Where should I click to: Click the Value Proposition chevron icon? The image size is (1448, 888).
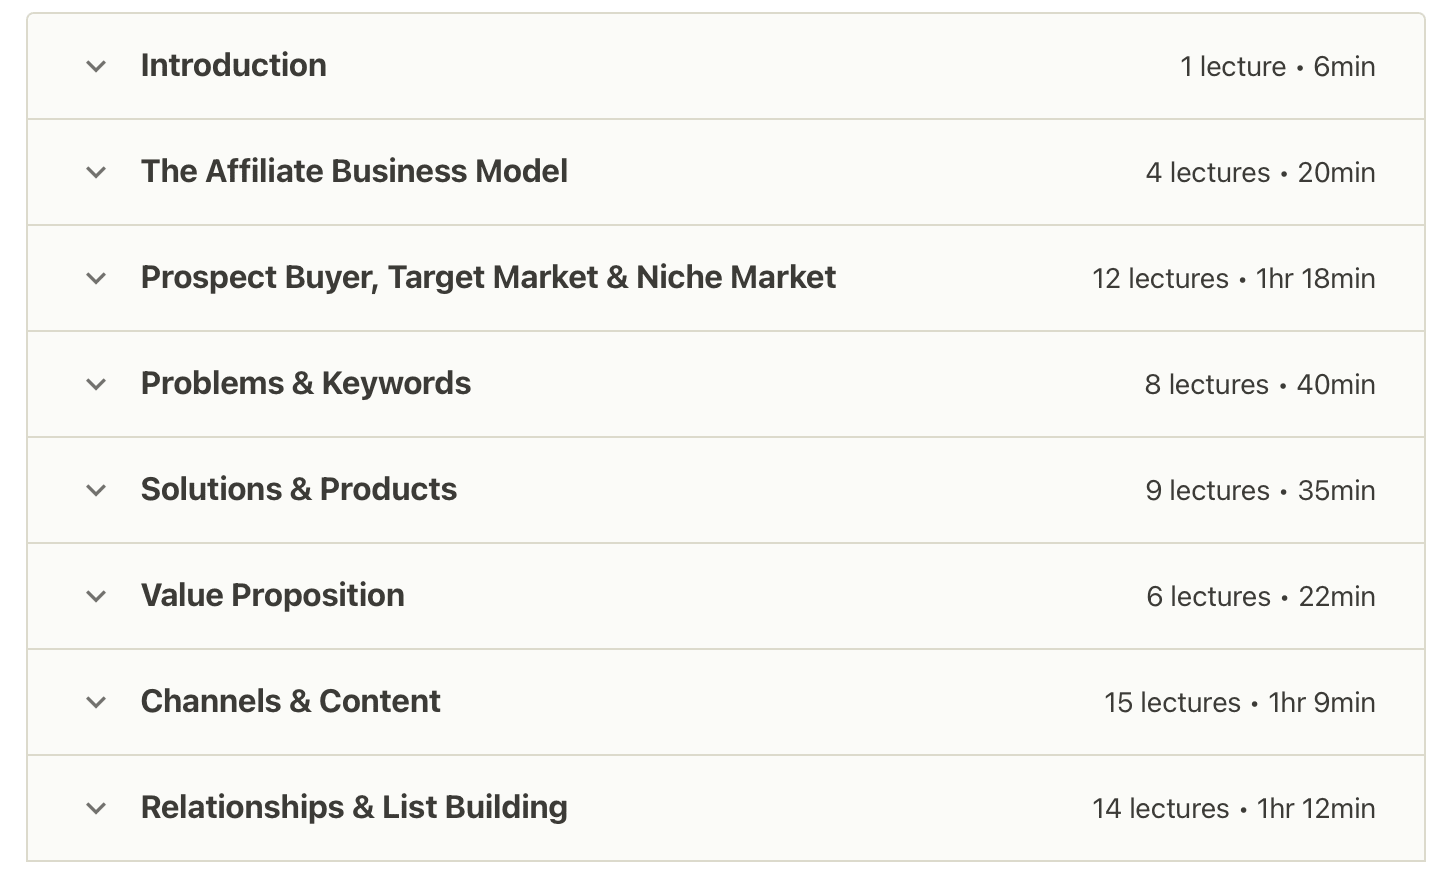[x=96, y=597]
